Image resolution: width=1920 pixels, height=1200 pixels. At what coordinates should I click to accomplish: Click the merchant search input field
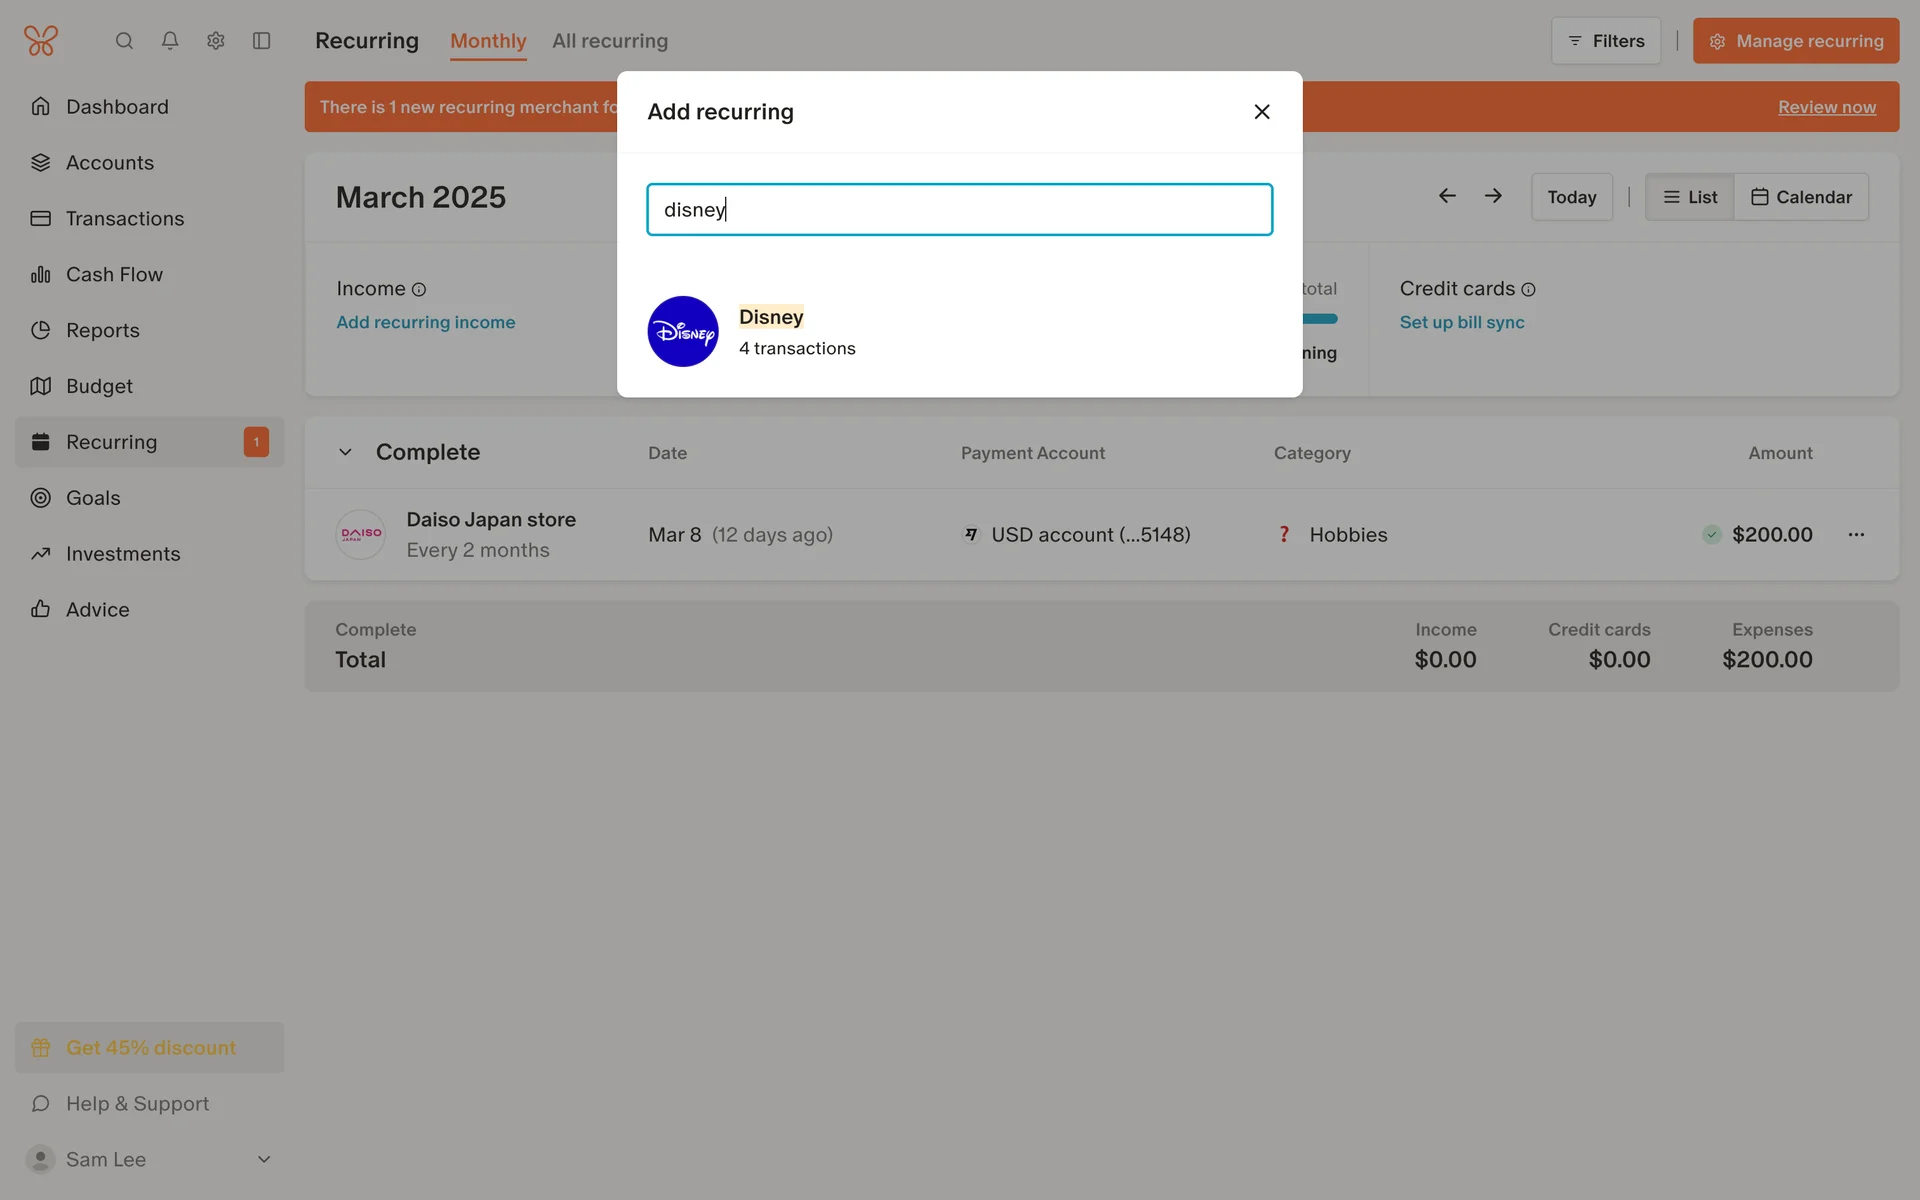[960, 210]
